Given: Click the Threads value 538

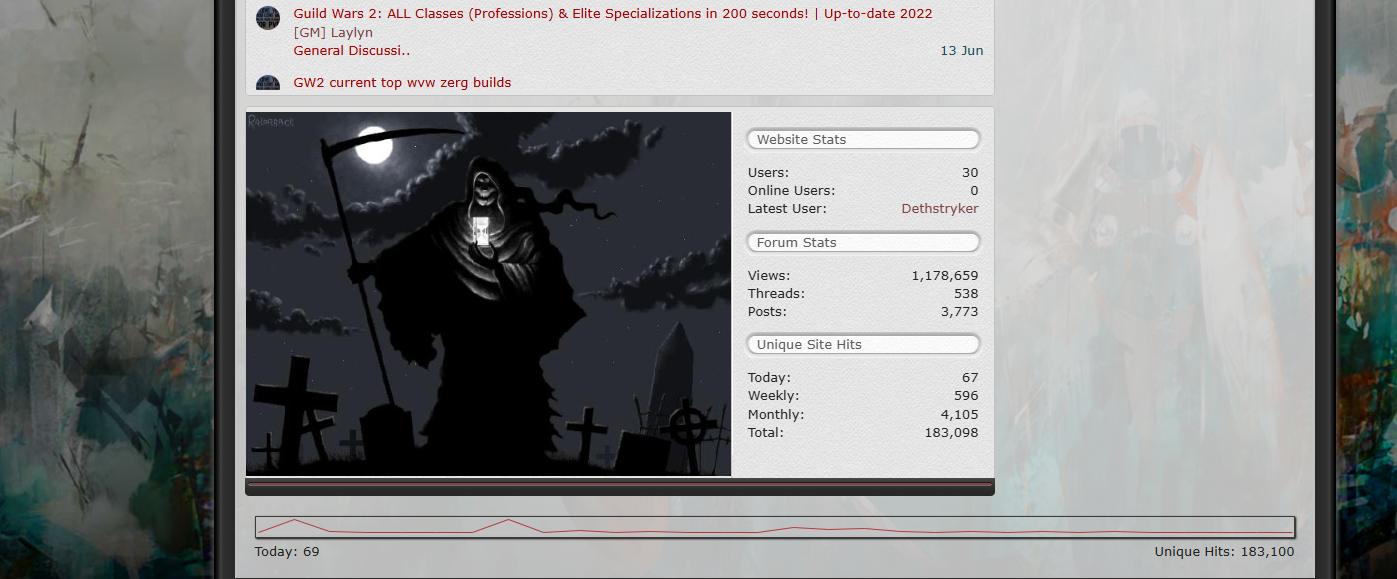Looking at the screenshot, I should click(966, 294).
